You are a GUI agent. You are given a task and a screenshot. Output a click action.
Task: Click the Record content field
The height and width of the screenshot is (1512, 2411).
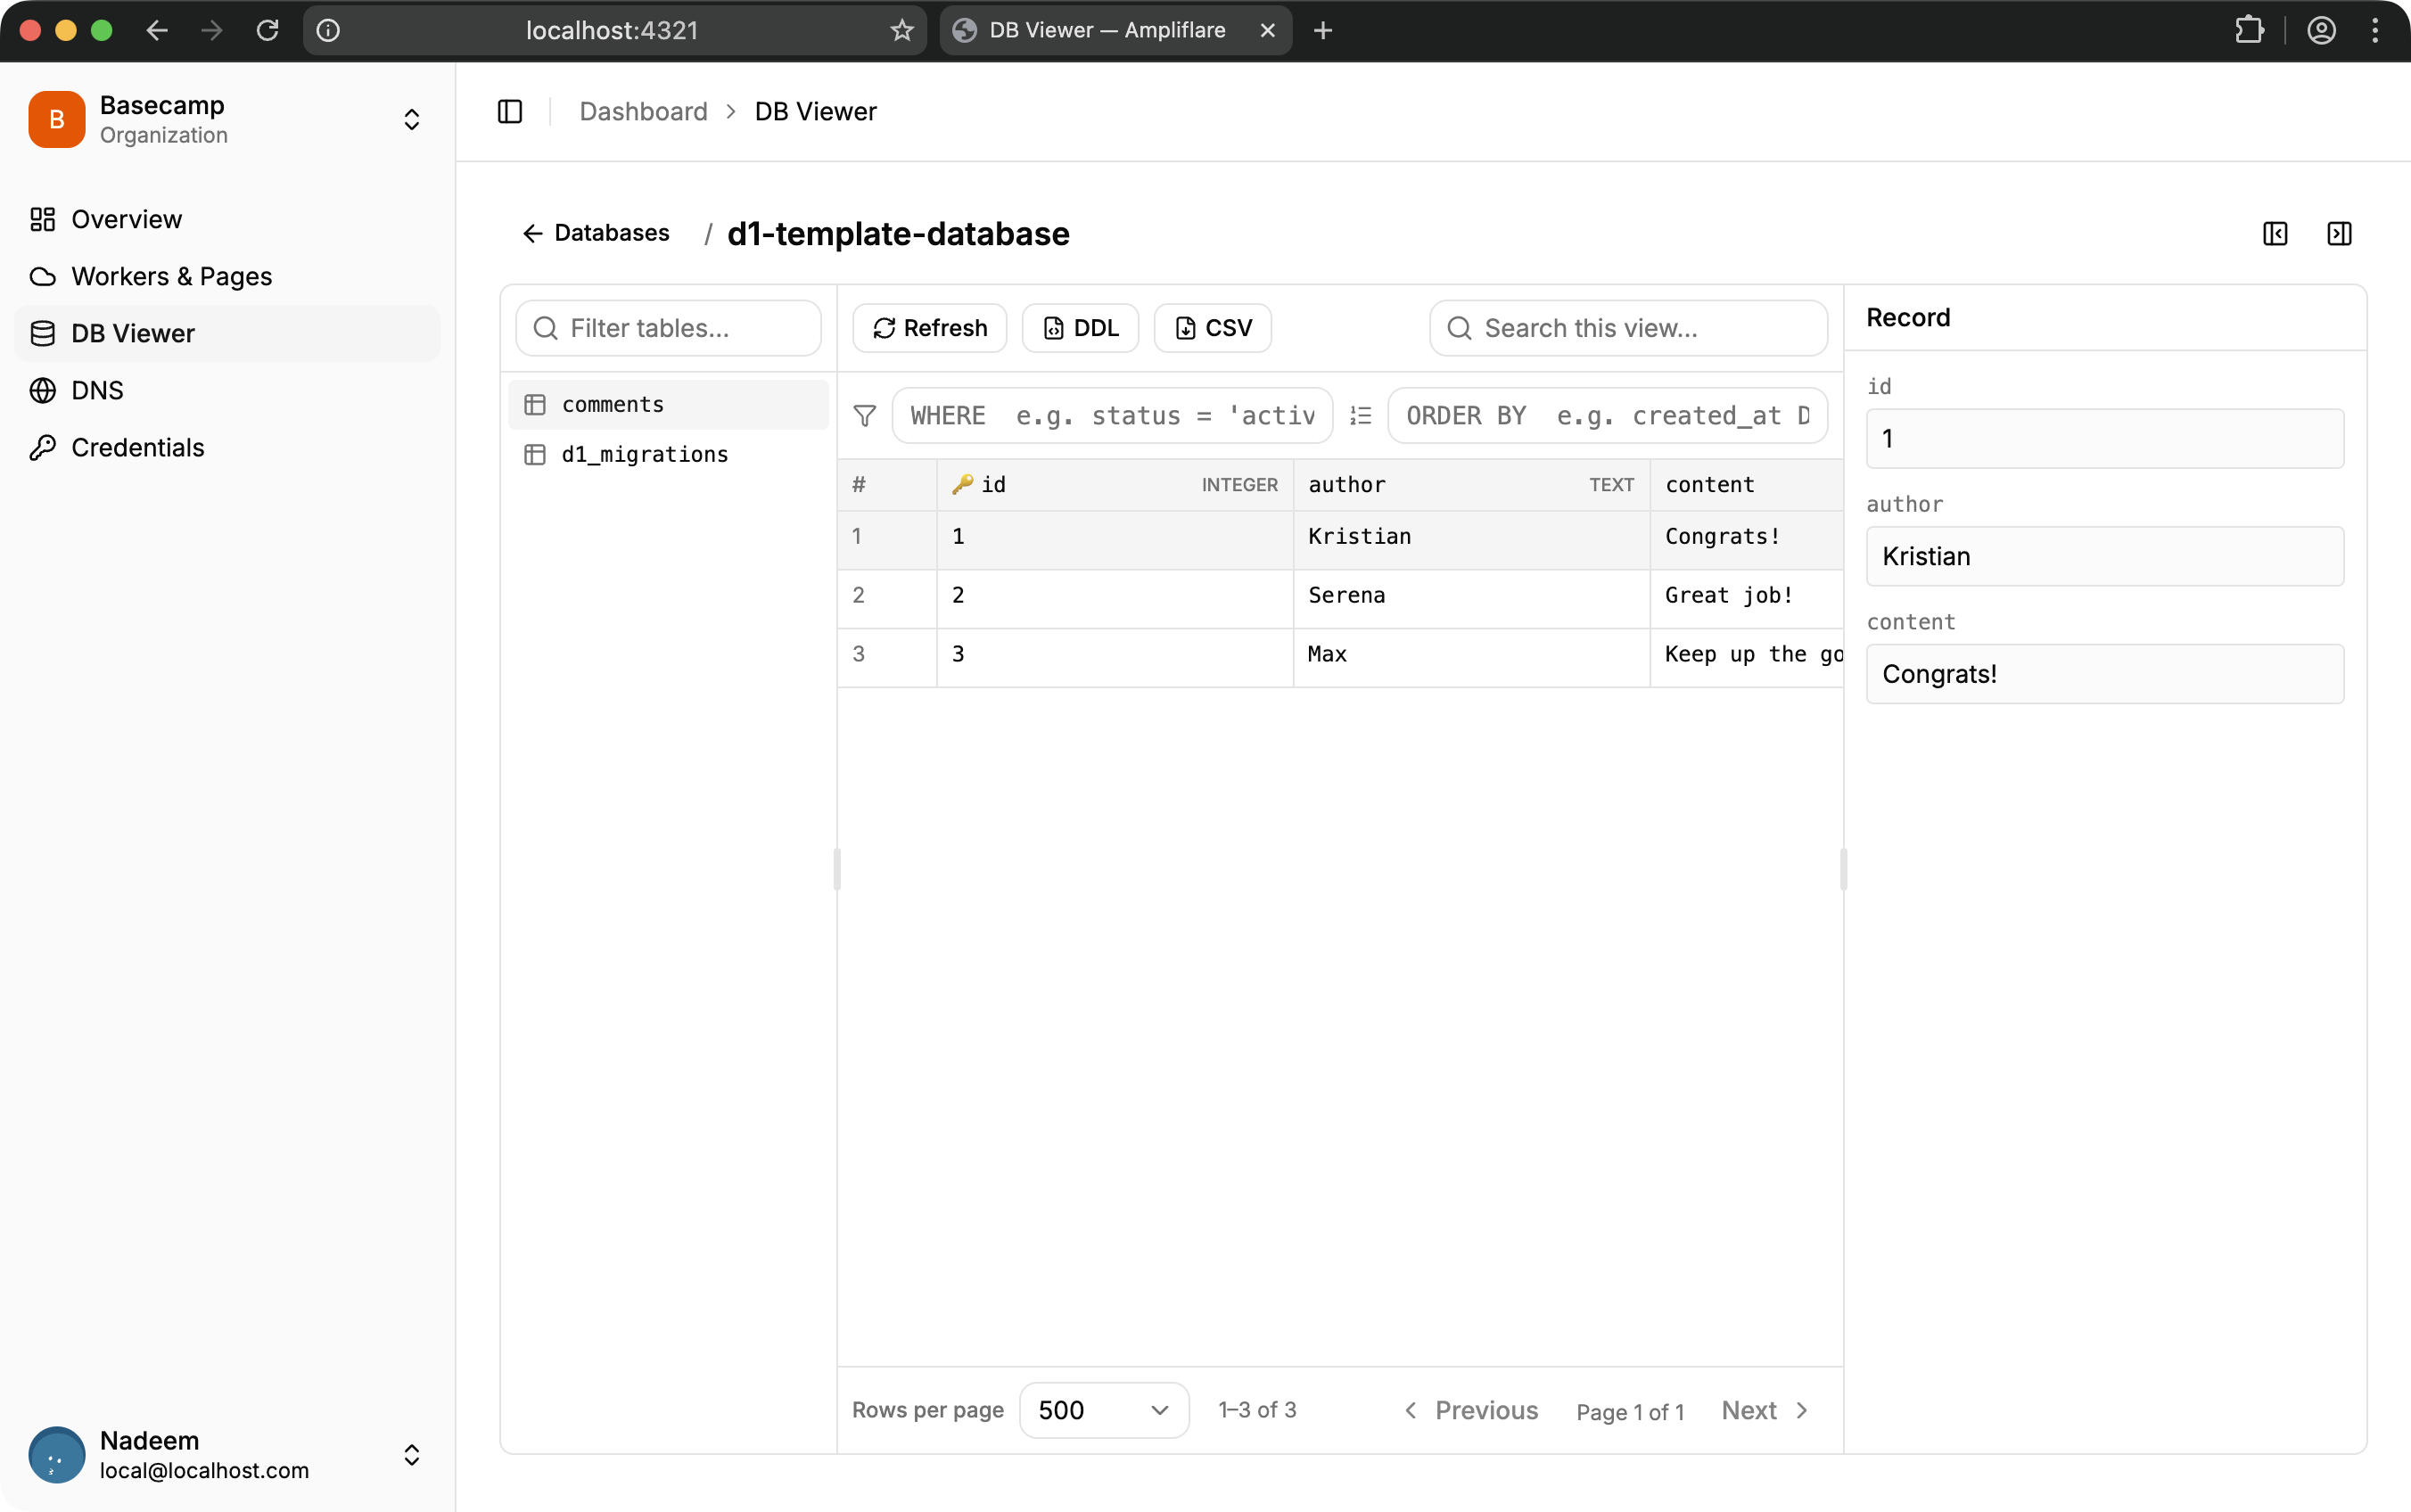(x=2105, y=674)
